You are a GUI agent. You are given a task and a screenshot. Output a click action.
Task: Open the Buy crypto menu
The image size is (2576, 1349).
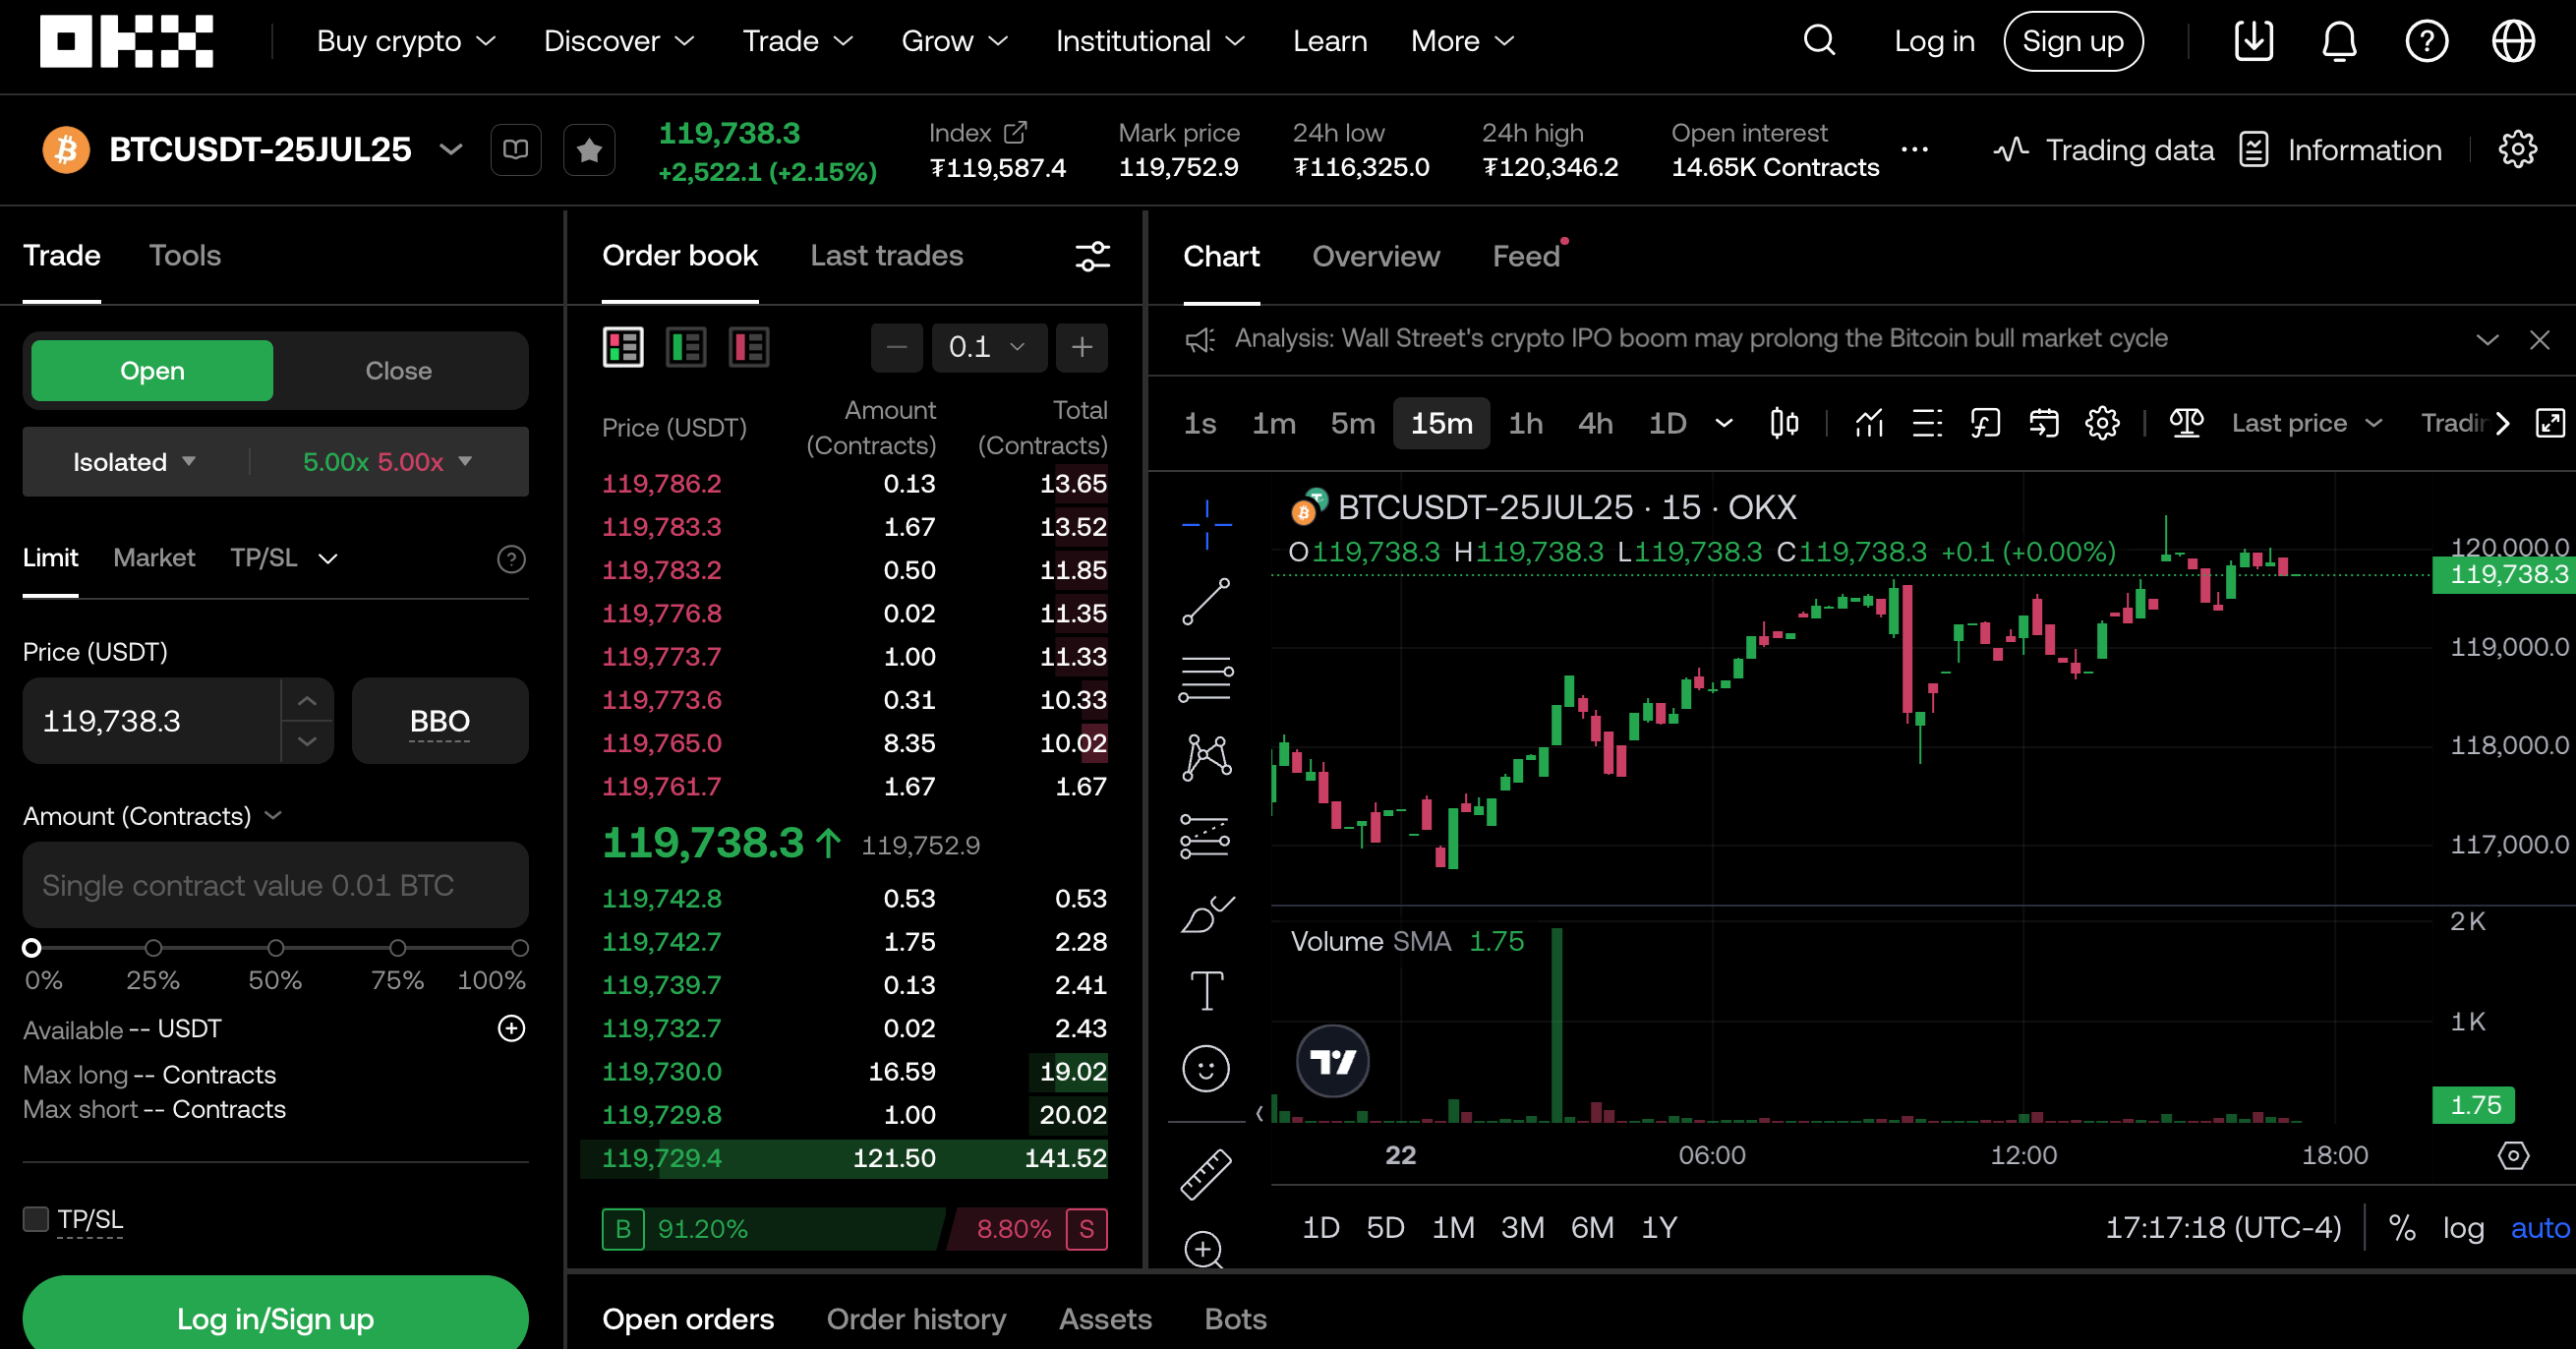pyautogui.click(x=406, y=41)
